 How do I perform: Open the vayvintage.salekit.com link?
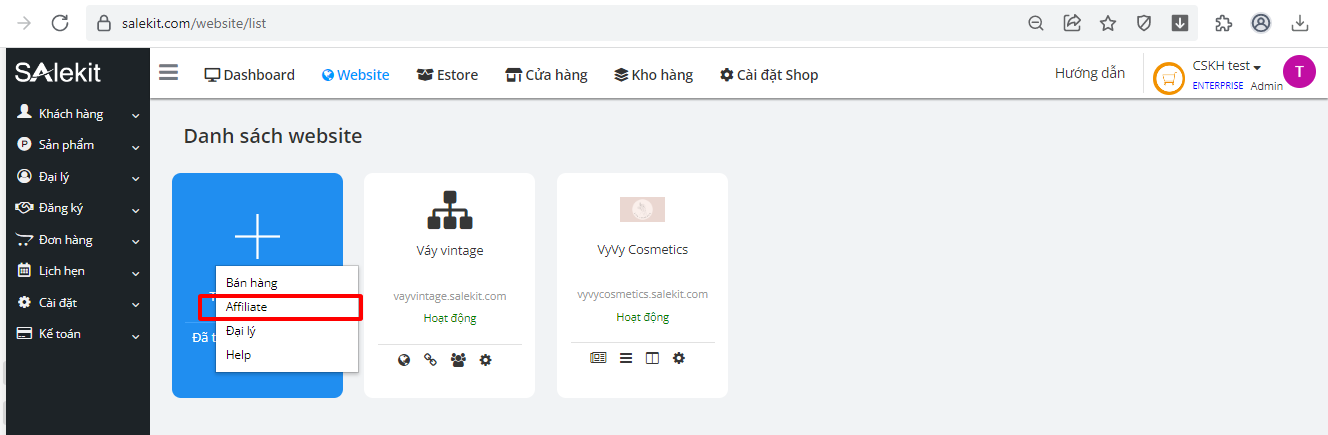pyautogui.click(x=449, y=296)
